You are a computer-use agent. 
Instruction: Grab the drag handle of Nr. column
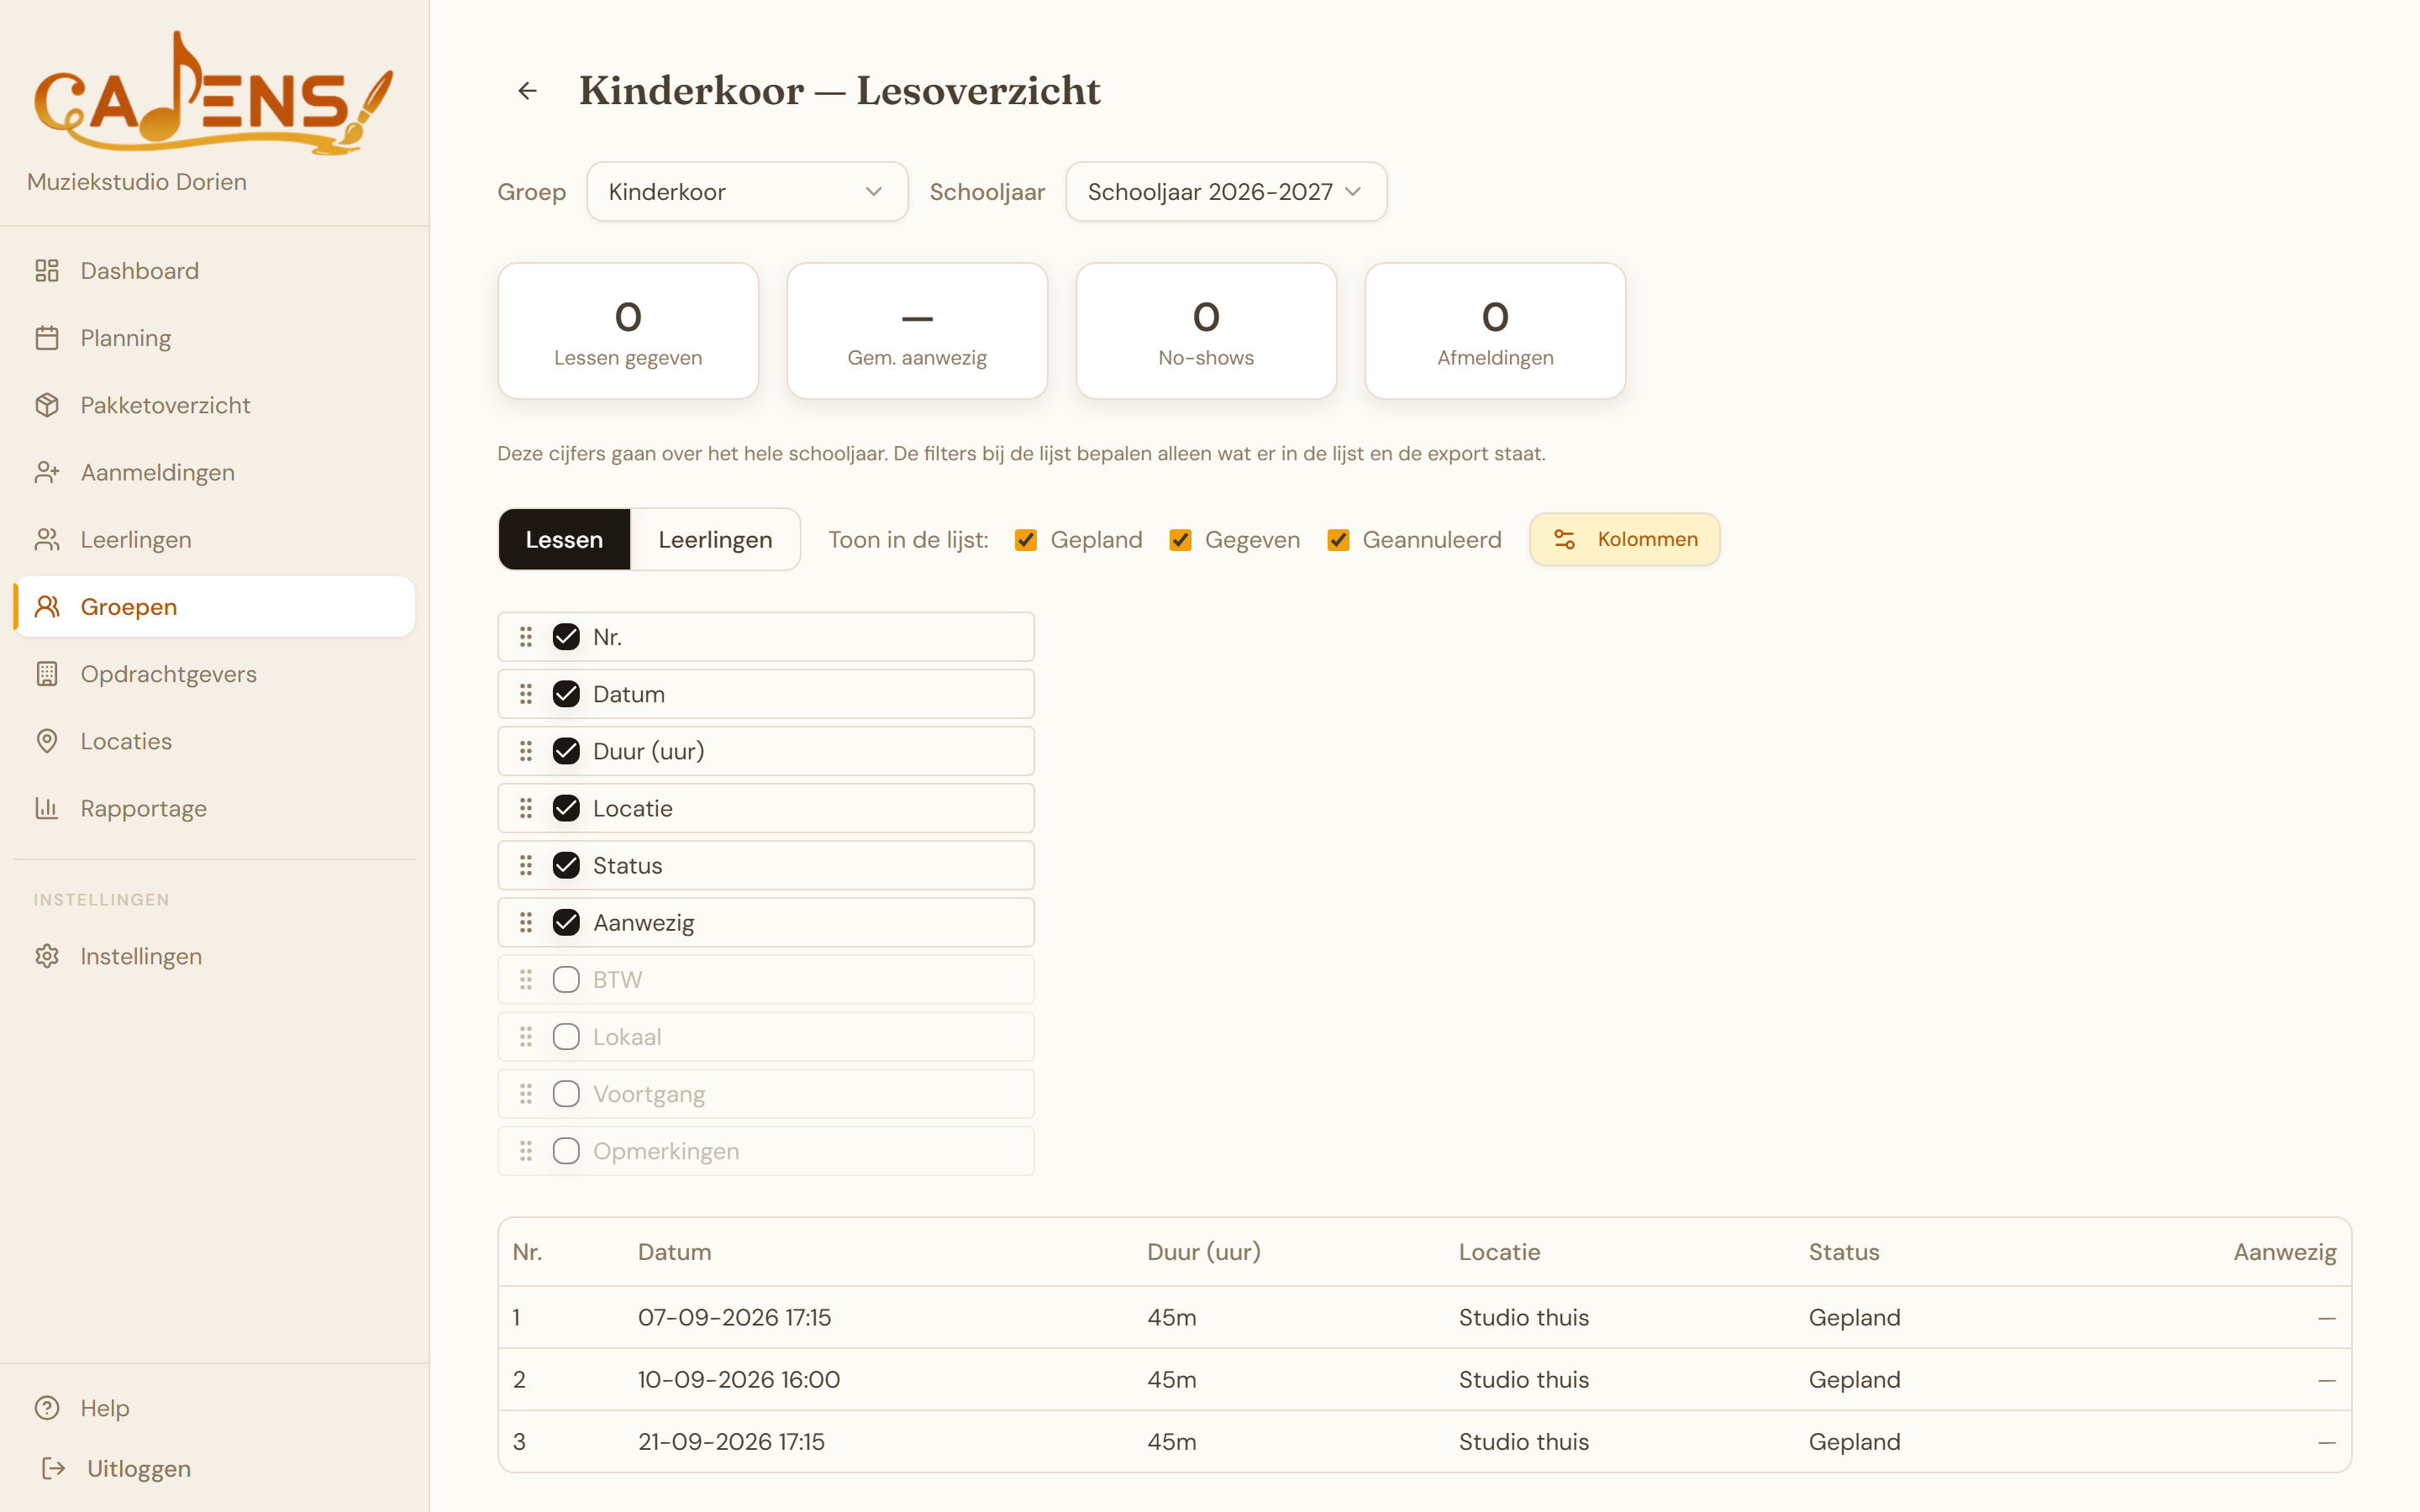click(x=526, y=637)
